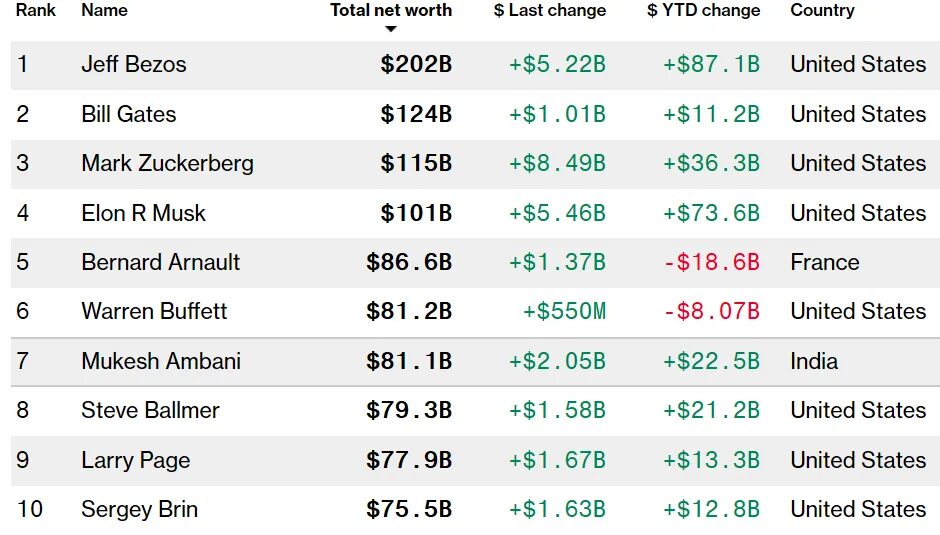The height and width of the screenshot is (535, 940).
Task: Open Steve Ballmer's profile
Action: click(150, 410)
